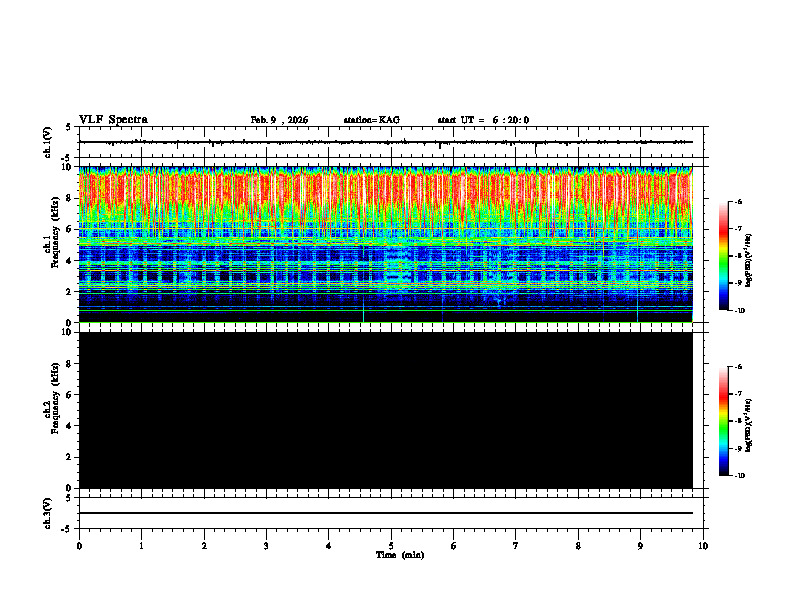The width and height of the screenshot is (792, 612).
Task: Click time axis tick label "3"
Action: (266, 546)
